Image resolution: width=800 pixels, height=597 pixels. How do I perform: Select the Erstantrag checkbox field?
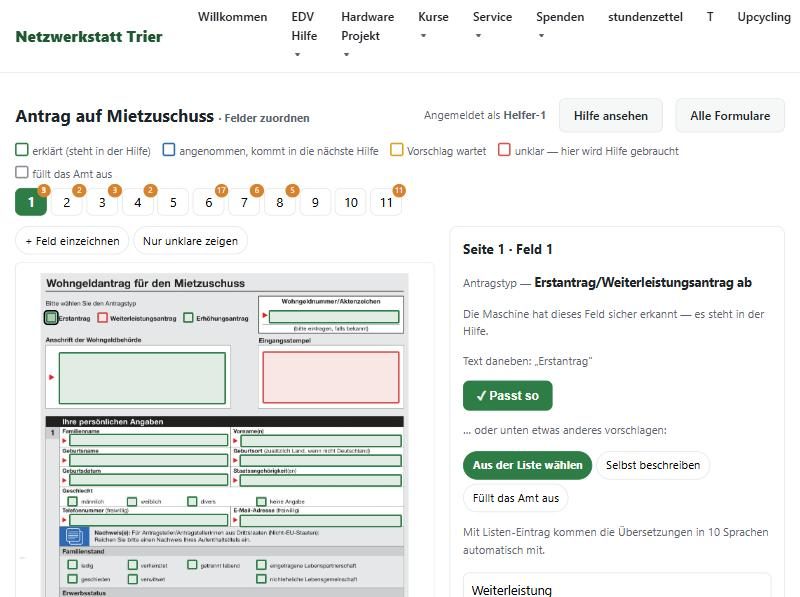51,318
